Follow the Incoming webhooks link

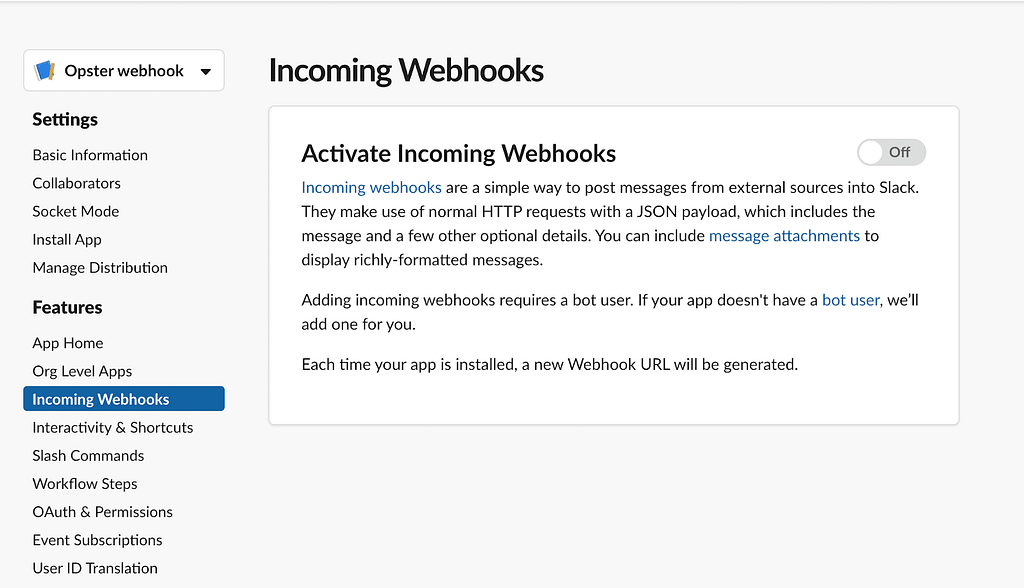click(371, 188)
